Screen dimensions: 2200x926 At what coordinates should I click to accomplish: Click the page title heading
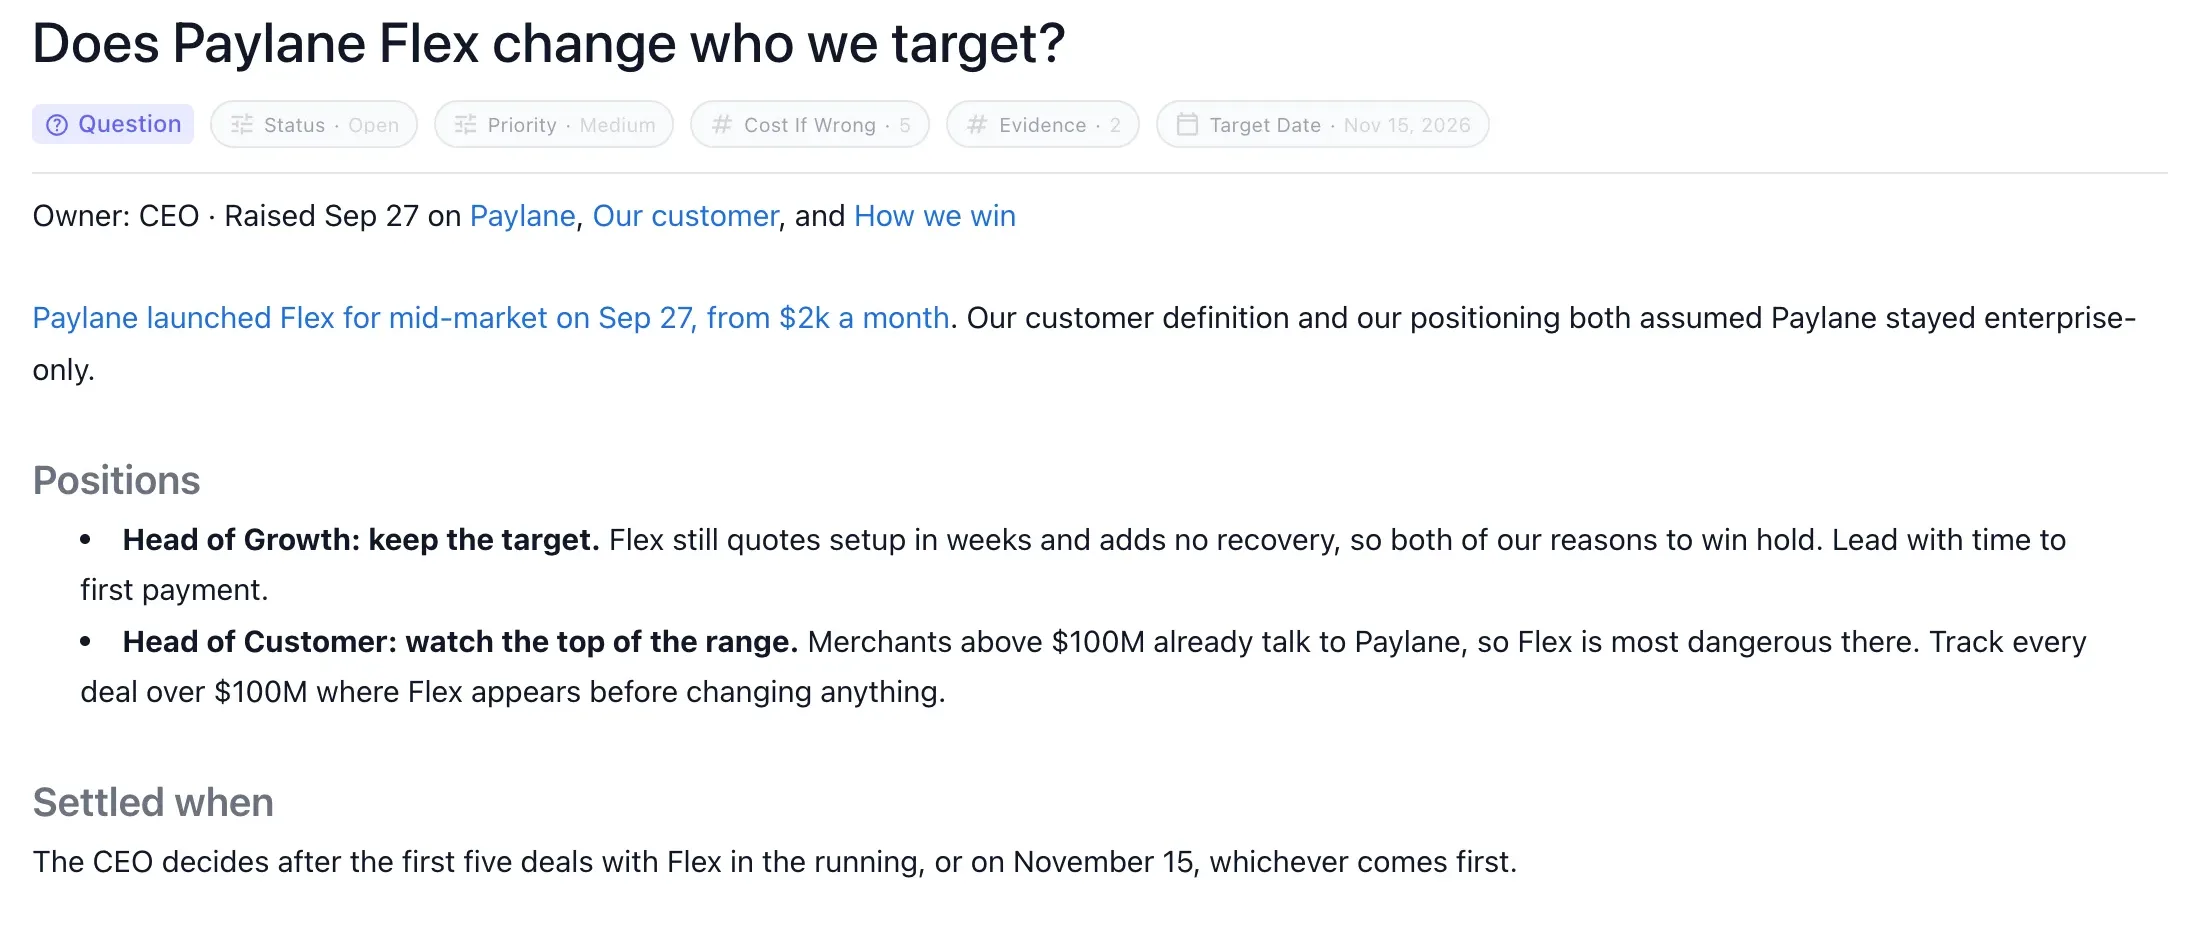point(549,44)
